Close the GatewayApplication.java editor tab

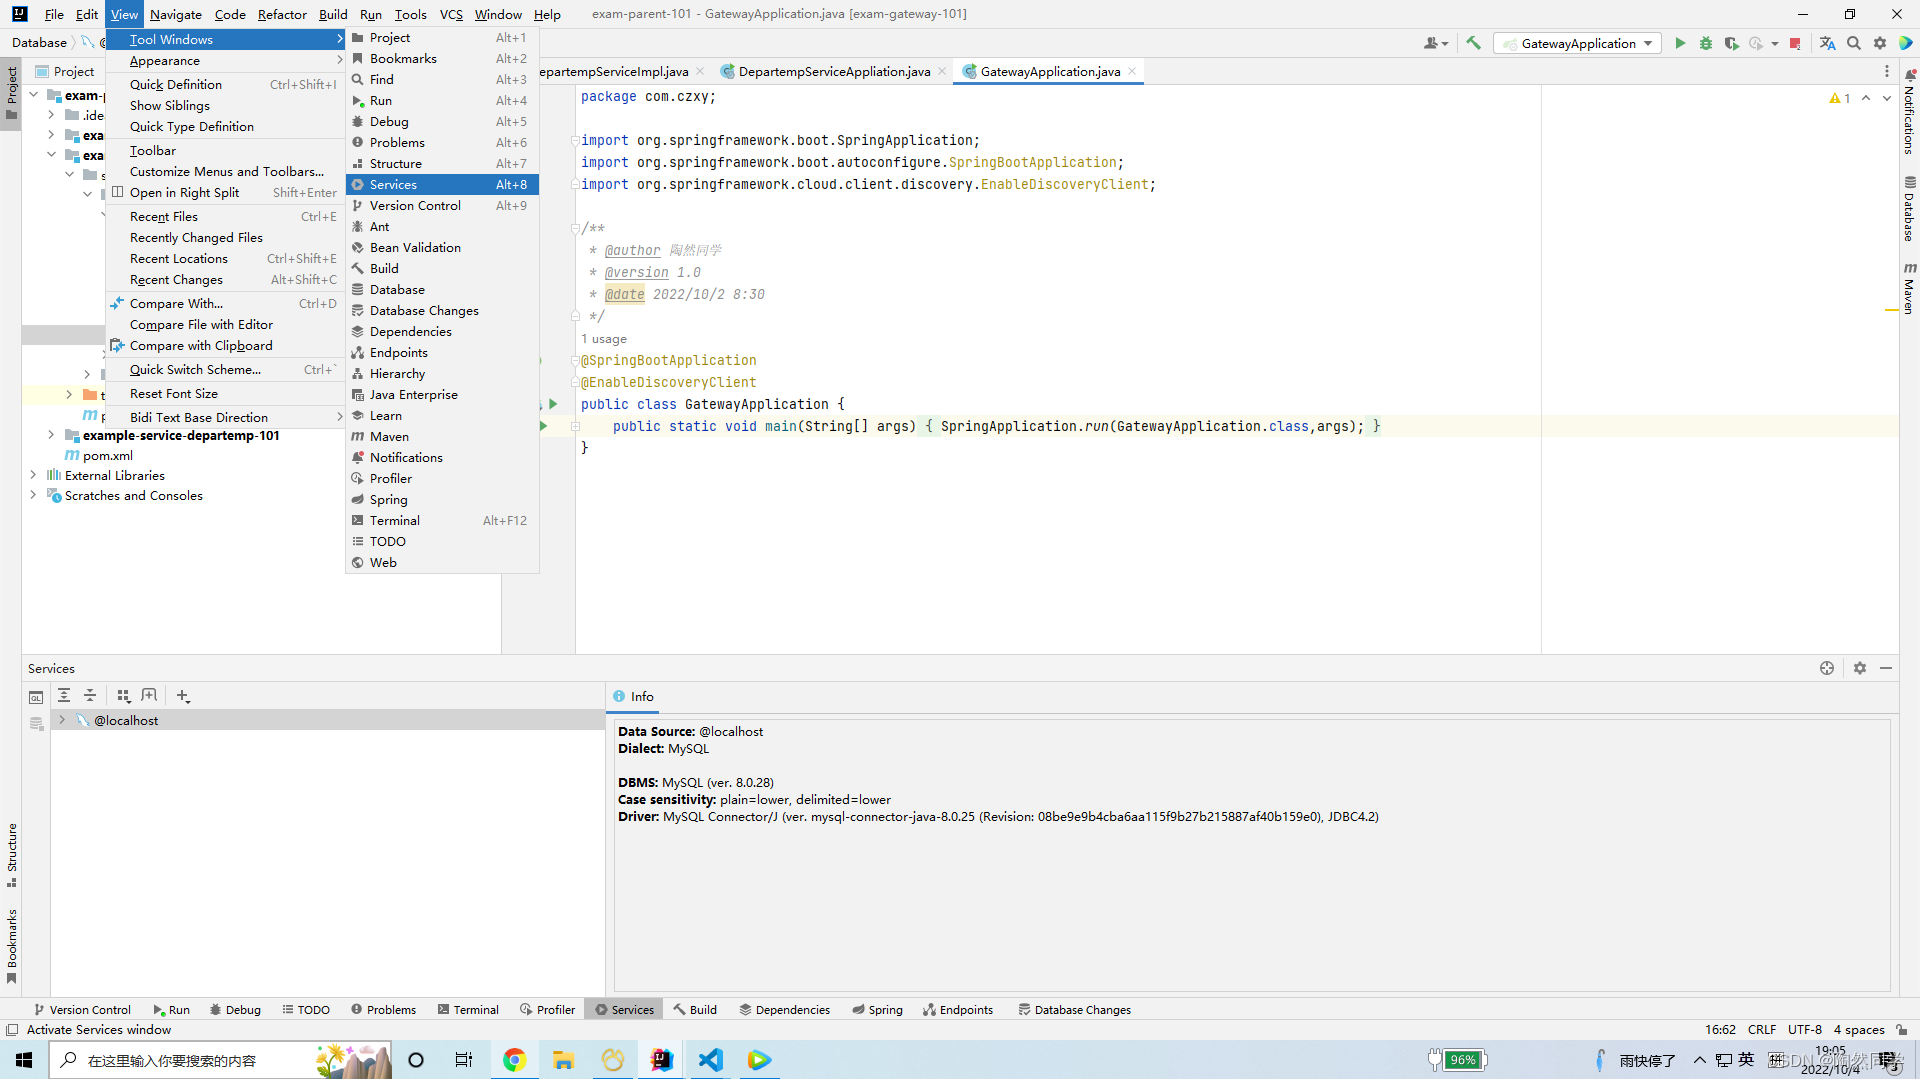click(x=1131, y=71)
